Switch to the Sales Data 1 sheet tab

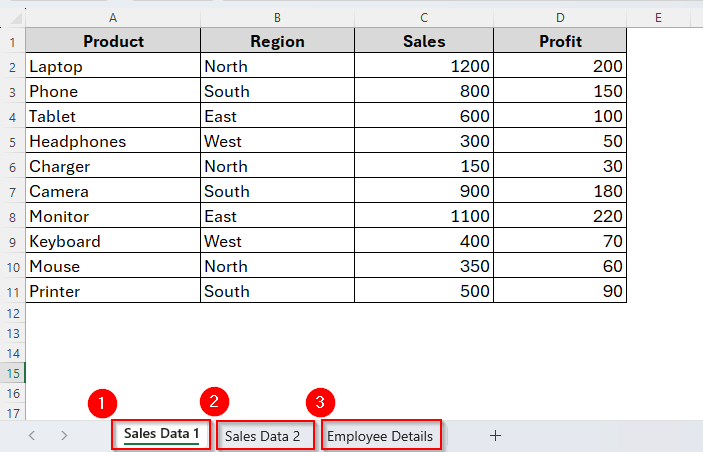(161, 434)
